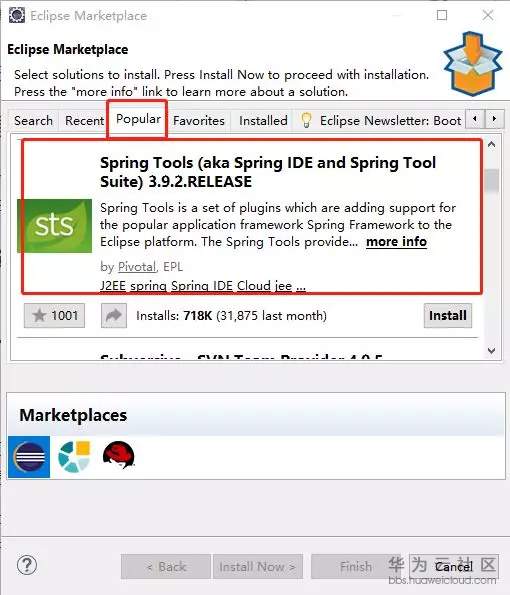Click the STS Spring Tools logo
This screenshot has height=595, width=510.
click(55, 226)
